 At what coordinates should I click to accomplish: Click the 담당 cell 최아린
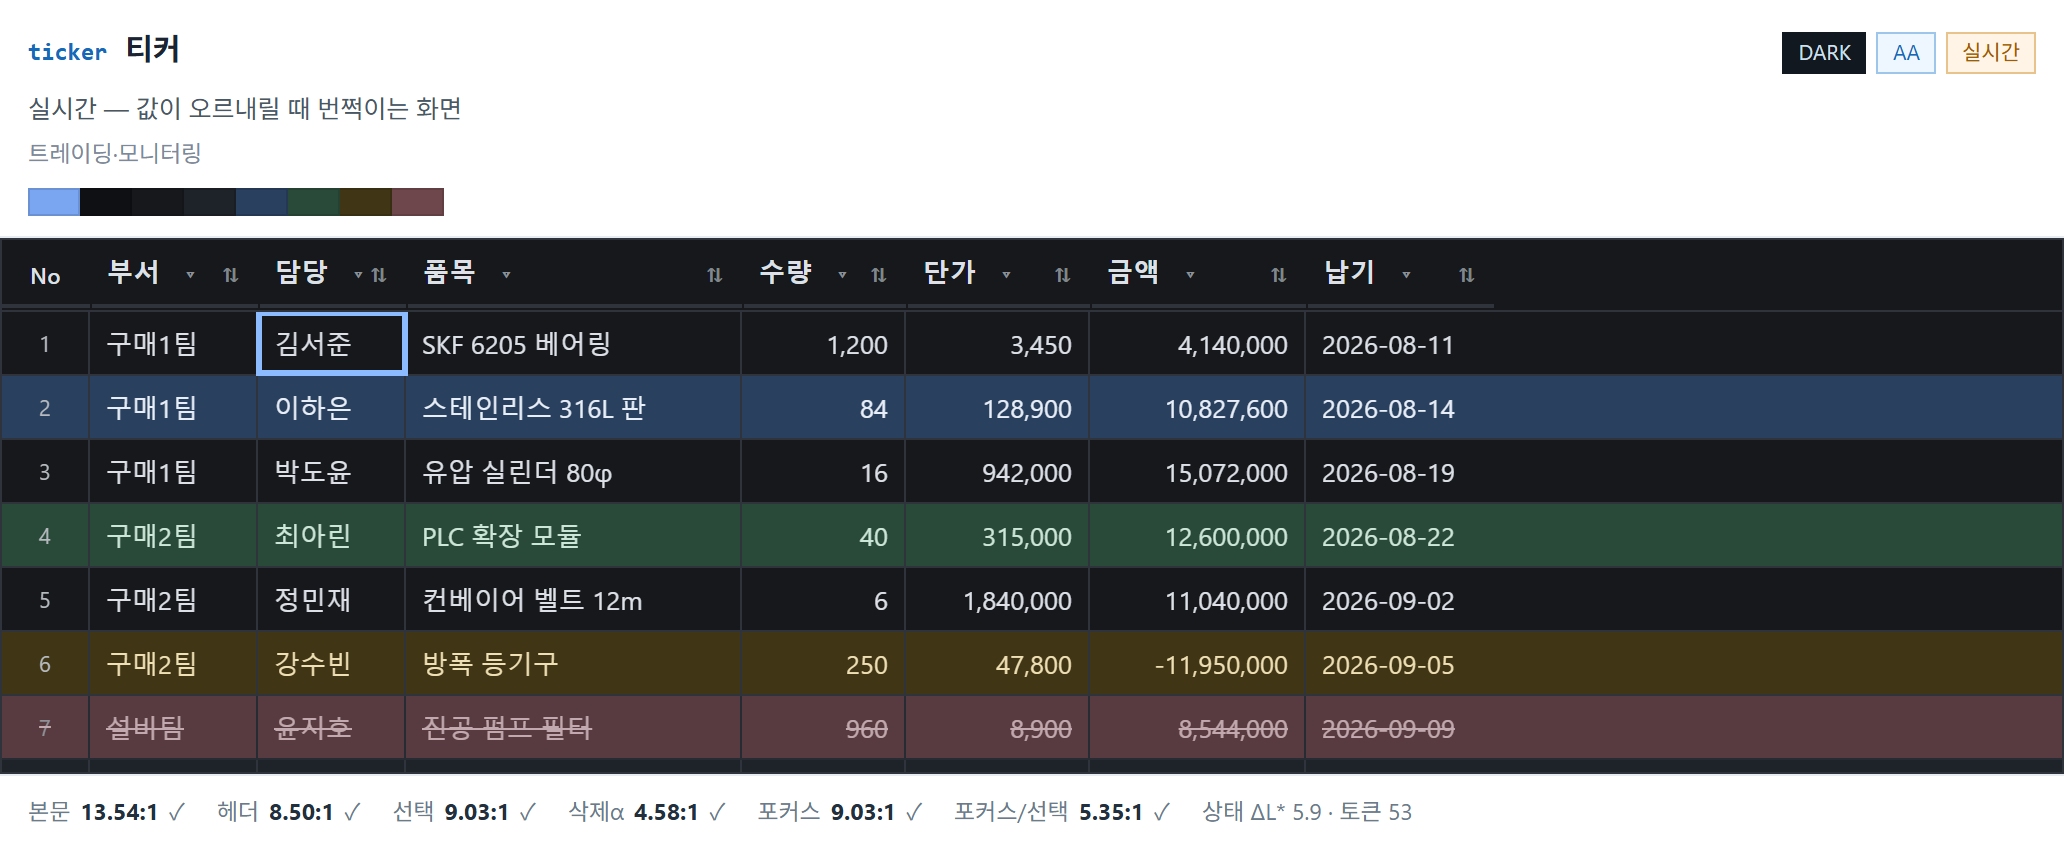[x=332, y=536]
